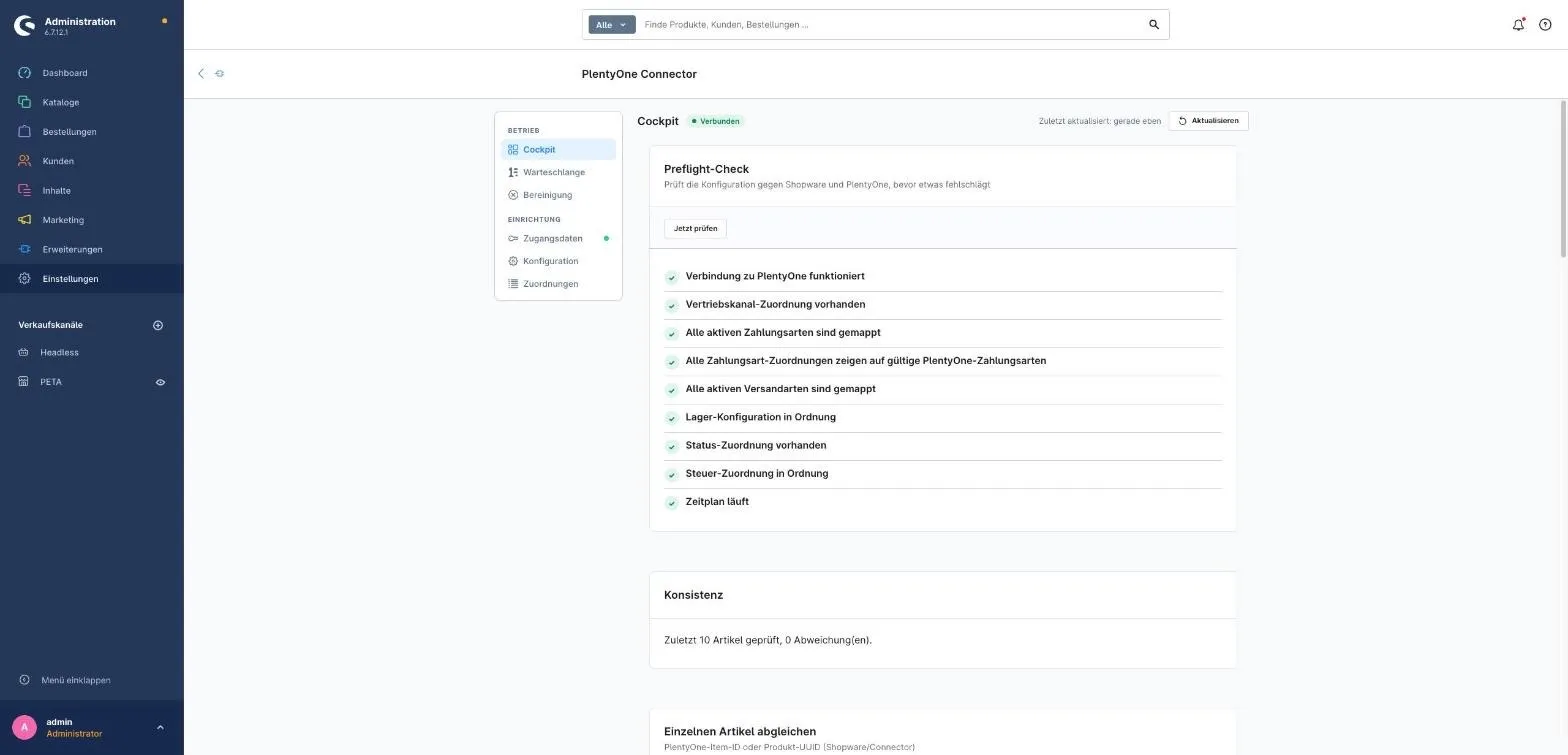Viewport: 1568px width, 755px height.
Task: Click the Headless sales channel icon
Action: click(x=24, y=353)
